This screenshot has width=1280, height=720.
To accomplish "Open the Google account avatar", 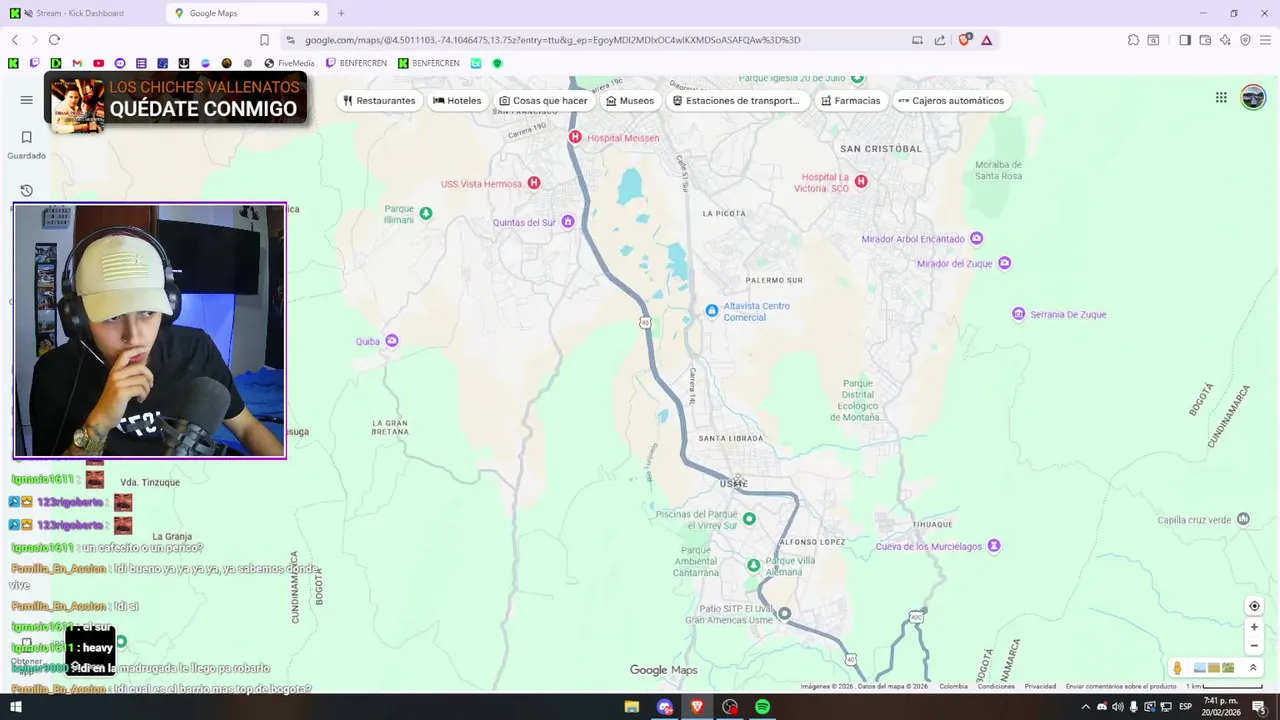I will [1253, 97].
